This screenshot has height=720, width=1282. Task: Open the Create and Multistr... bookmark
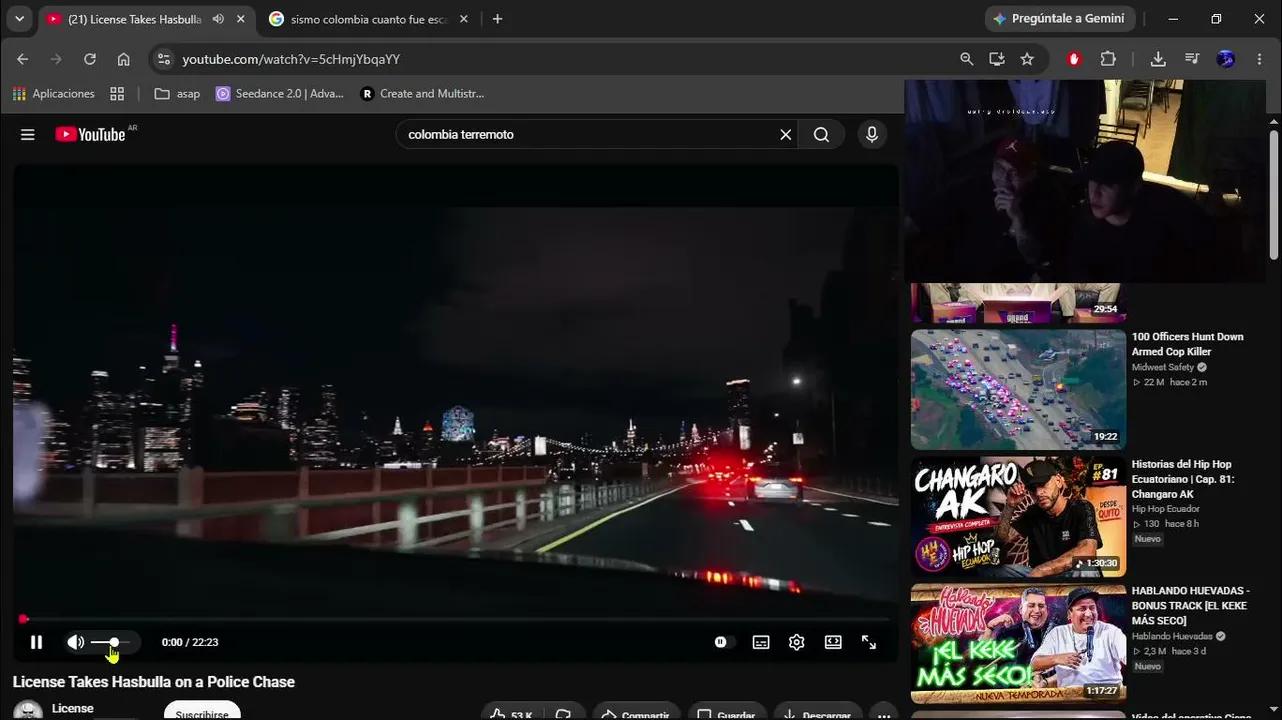422,93
